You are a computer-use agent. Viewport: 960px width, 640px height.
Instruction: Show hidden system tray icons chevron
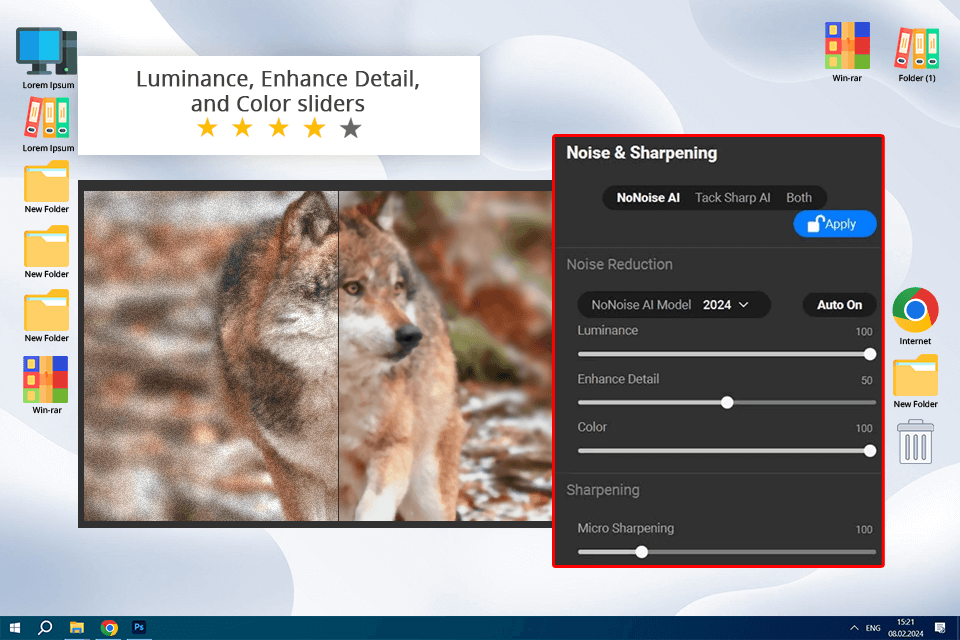tap(854, 628)
